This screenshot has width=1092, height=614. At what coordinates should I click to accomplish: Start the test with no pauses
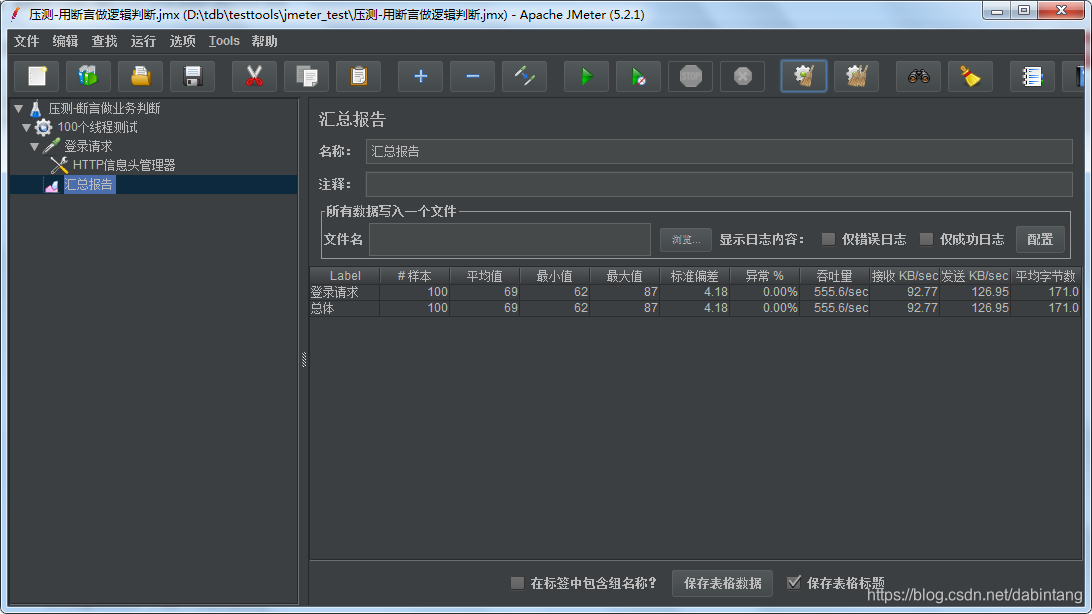coord(639,76)
